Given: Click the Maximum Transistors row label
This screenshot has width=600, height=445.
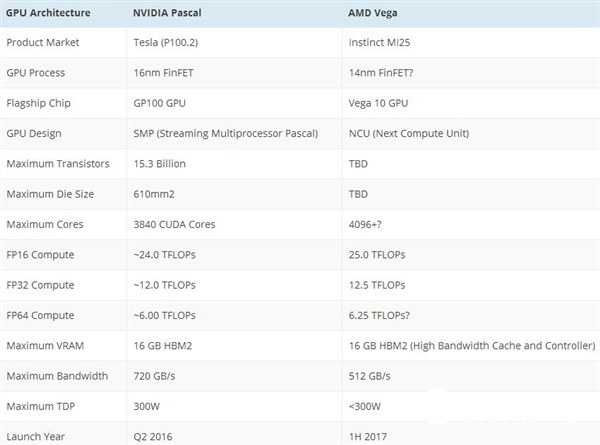Looking at the screenshot, I should click(x=58, y=164).
